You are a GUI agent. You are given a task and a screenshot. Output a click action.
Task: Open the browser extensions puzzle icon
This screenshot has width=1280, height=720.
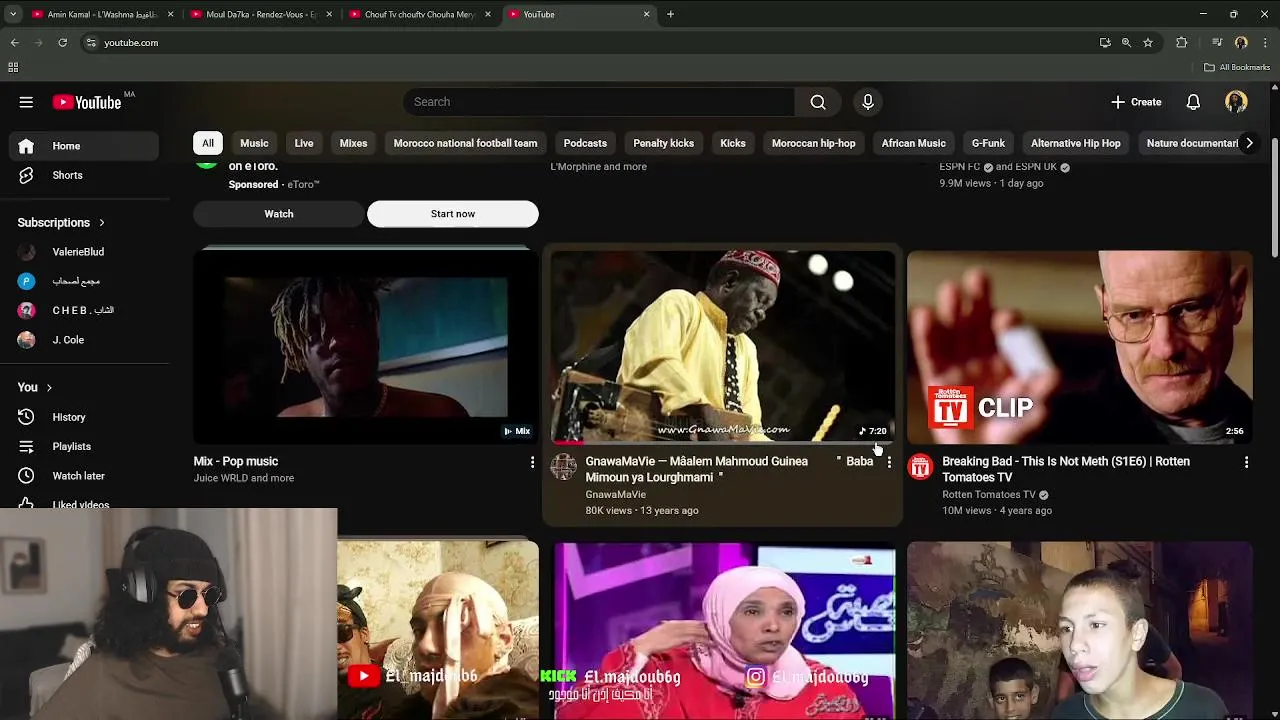1182,43
